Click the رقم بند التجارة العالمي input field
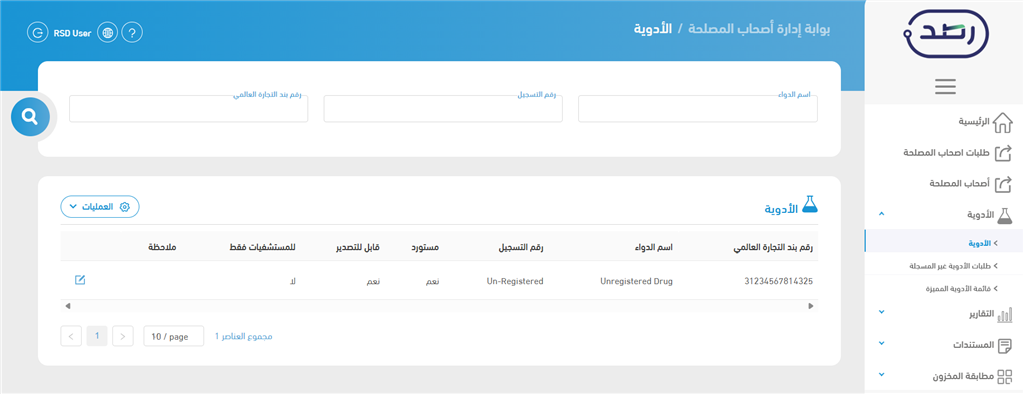The image size is (1024, 394). click(x=188, y=108)
